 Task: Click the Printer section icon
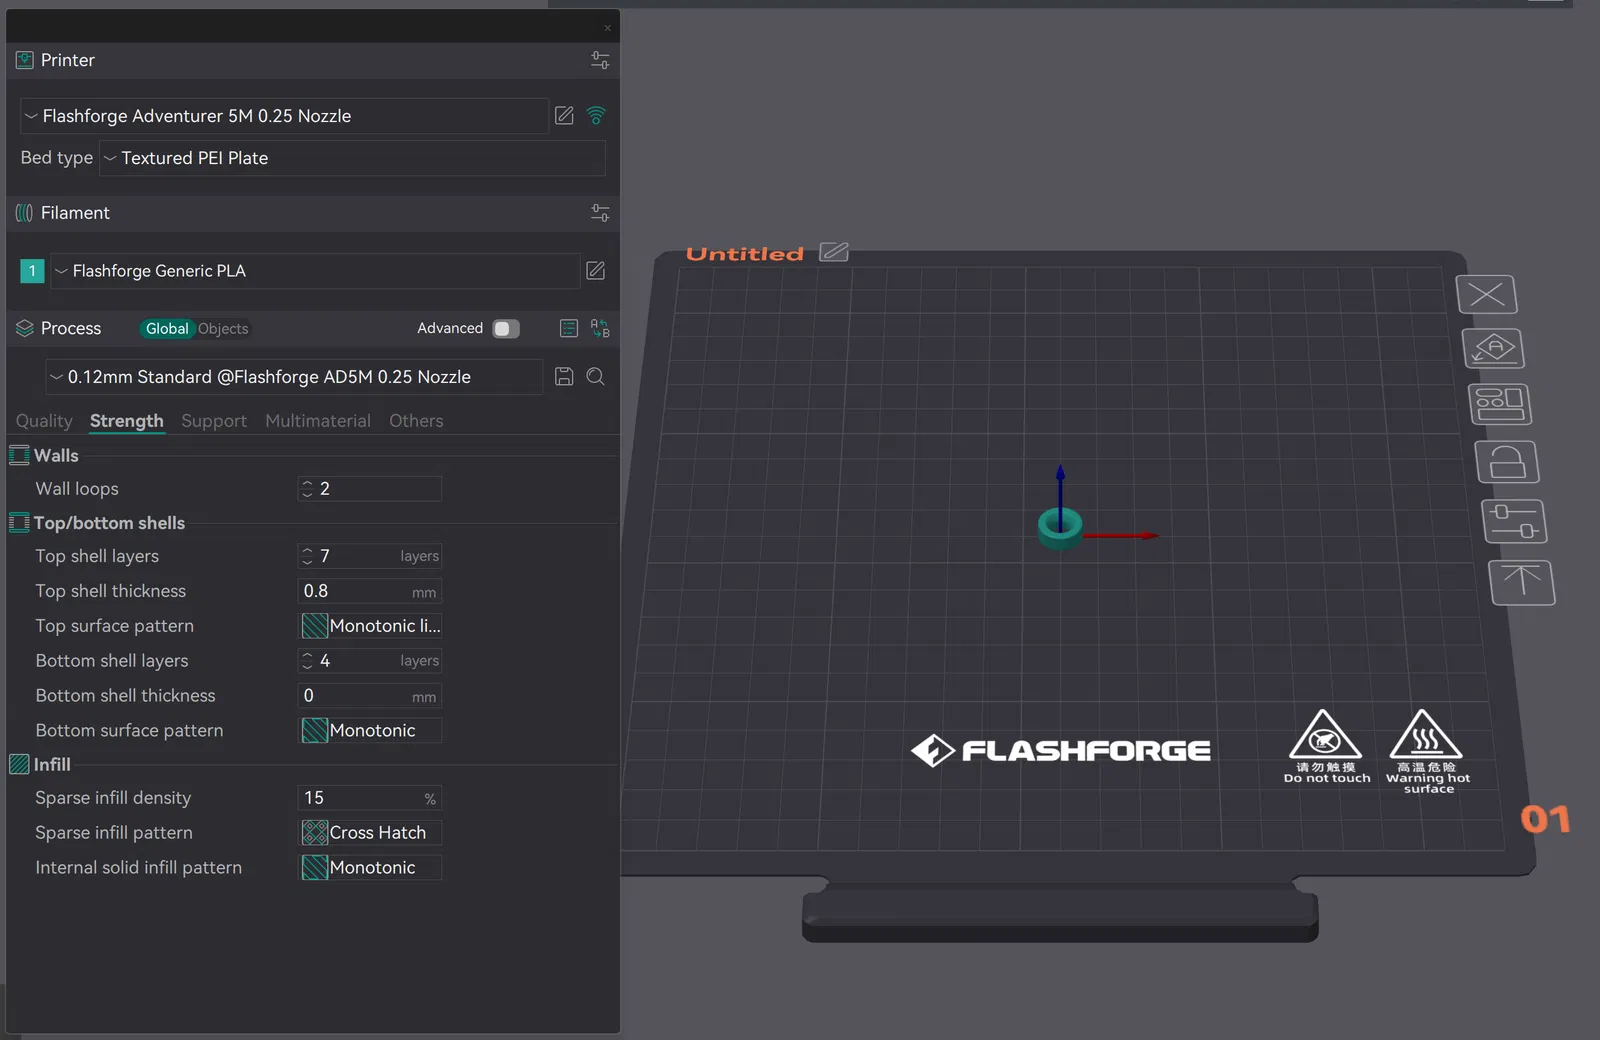[25, 60]
